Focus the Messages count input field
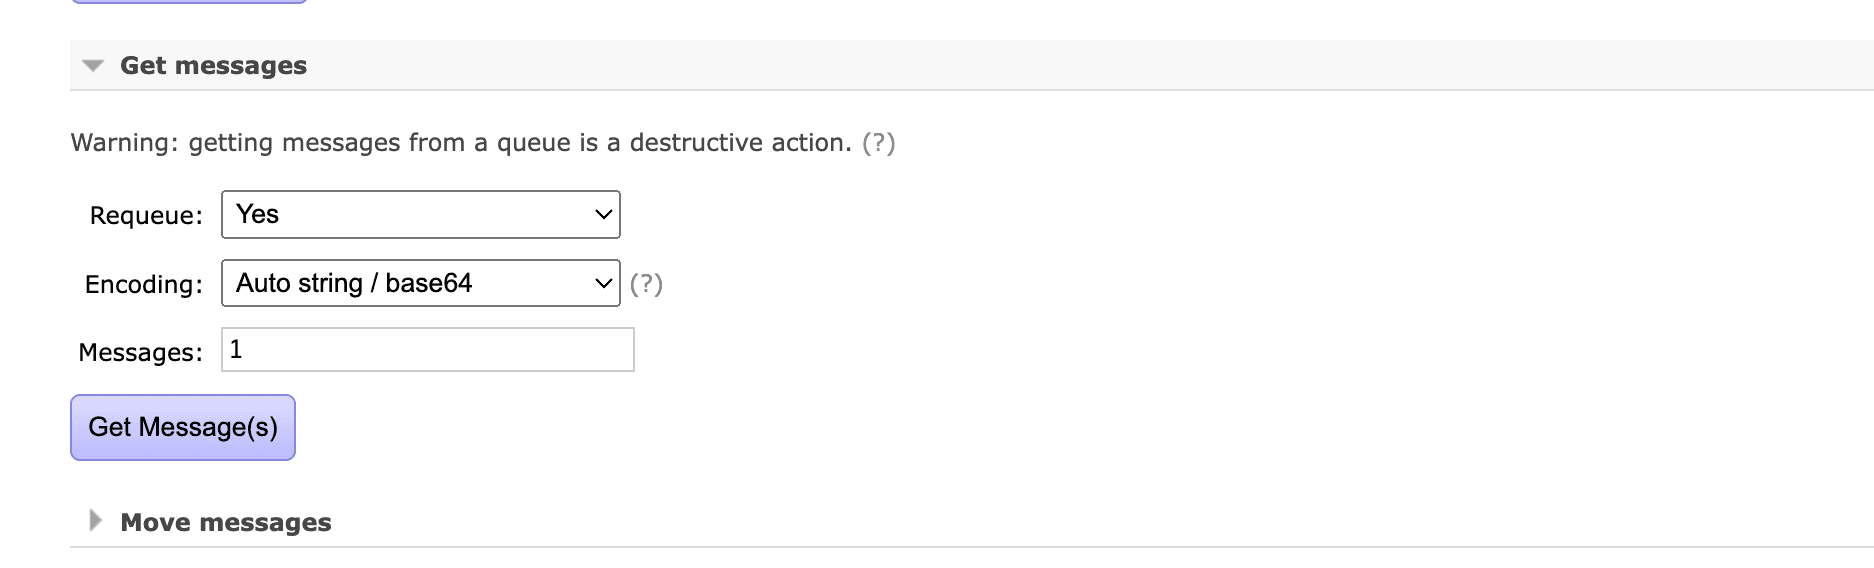Image resolution: width=1874 pixels, height=568 pixels. click(x=428, y=350)
